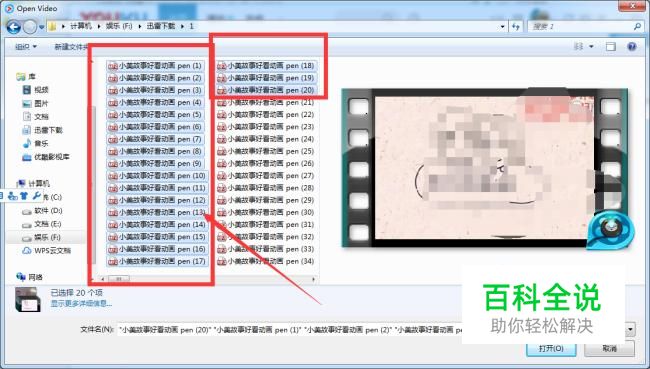
Task: Select the file ending in pen (12)
Action: point(158,200)
